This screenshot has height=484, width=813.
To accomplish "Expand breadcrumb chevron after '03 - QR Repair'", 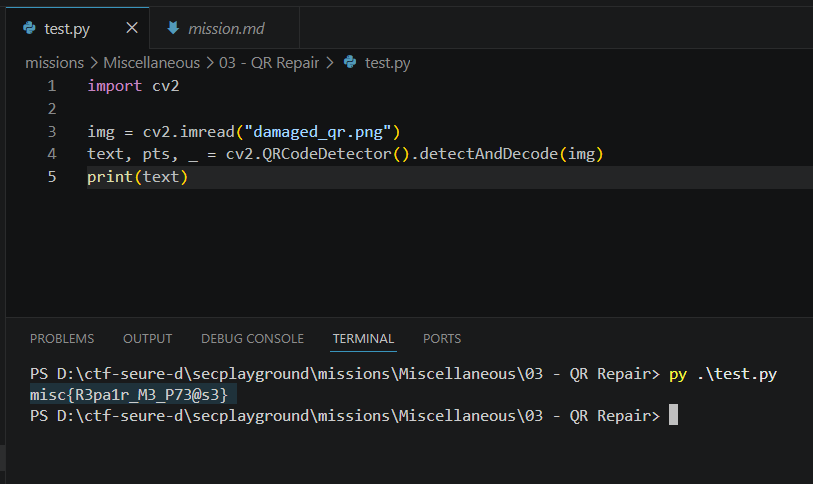I will (x=330, y=63).
